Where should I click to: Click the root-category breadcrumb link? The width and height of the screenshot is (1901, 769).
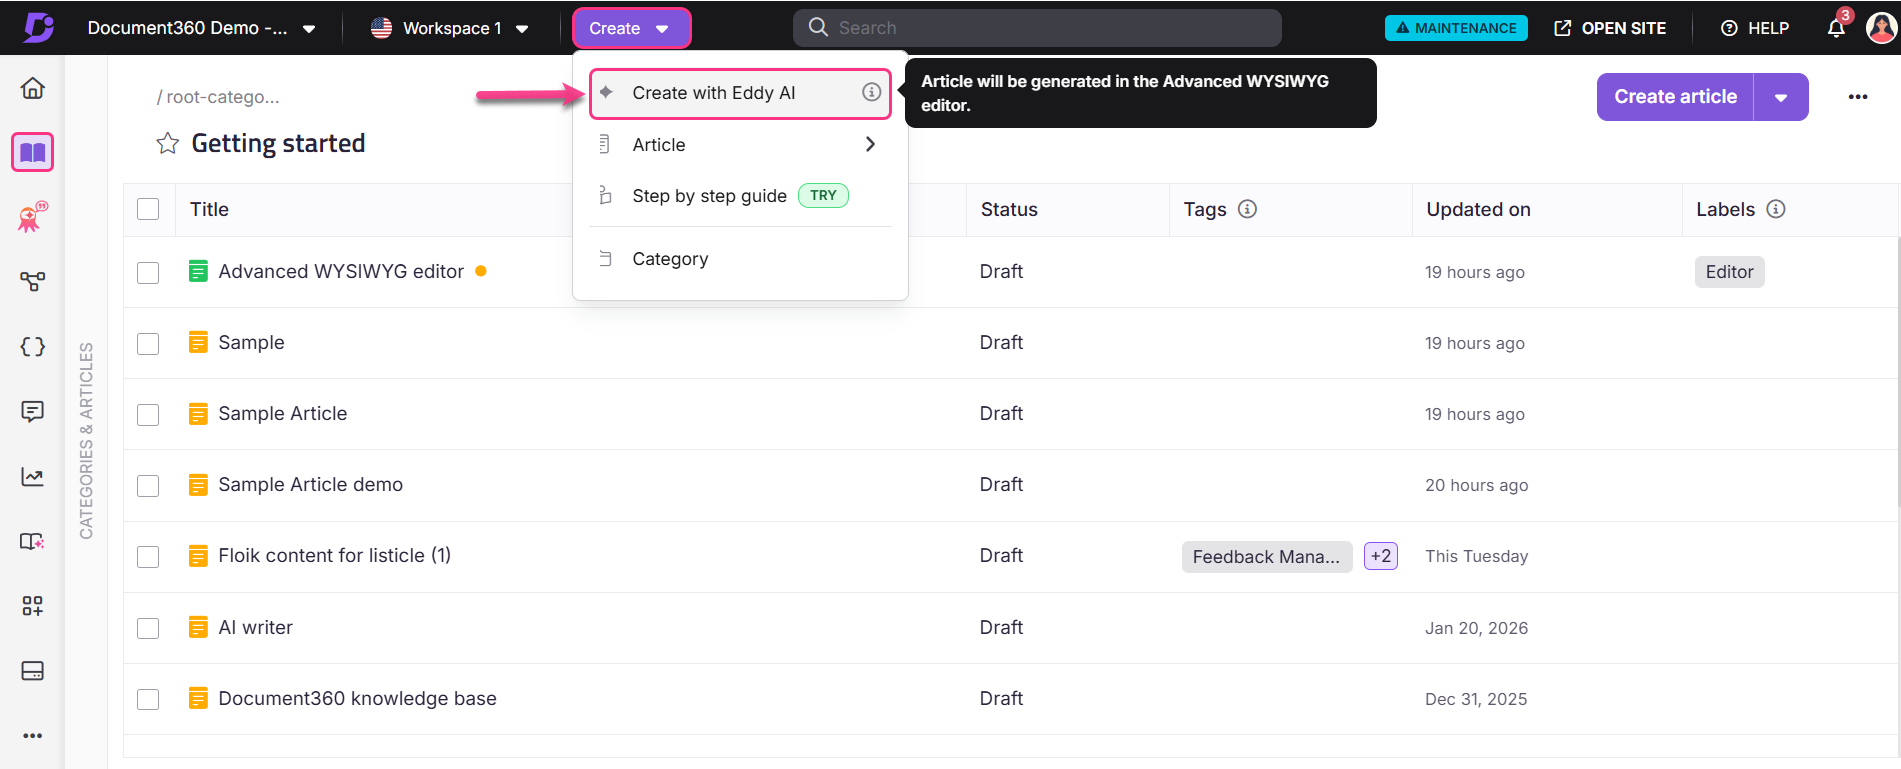(223, 97)
